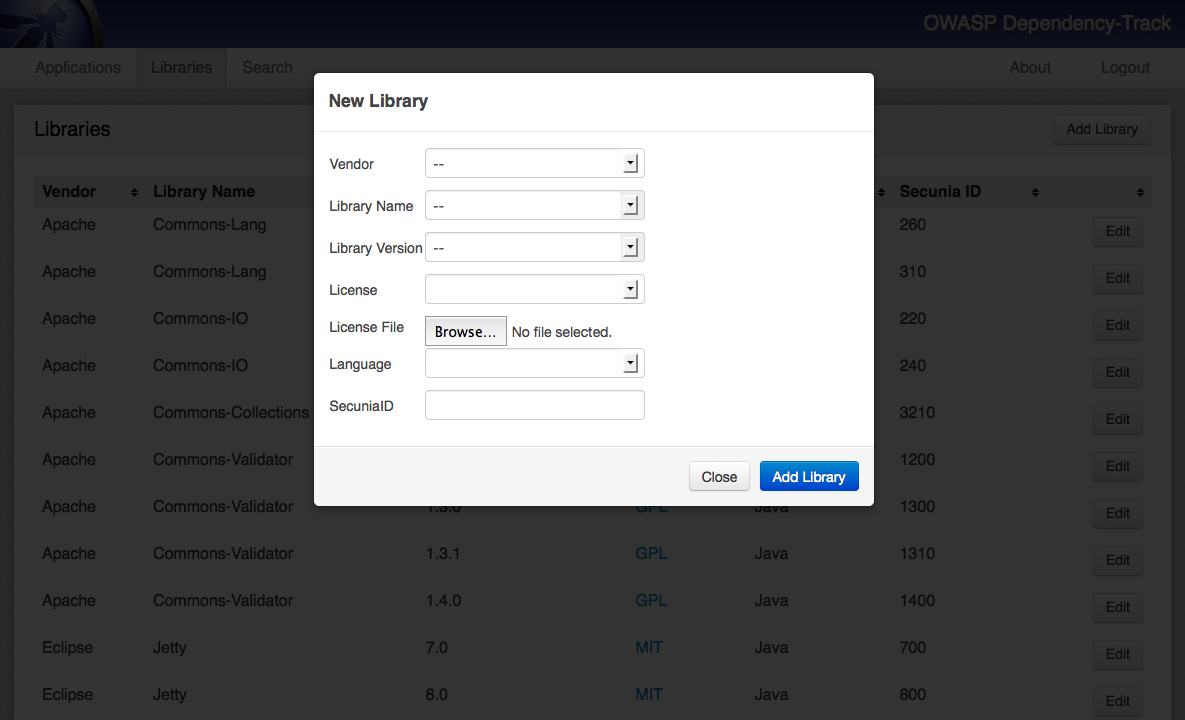Focus the SecuniaID text field

pos(534,405)
